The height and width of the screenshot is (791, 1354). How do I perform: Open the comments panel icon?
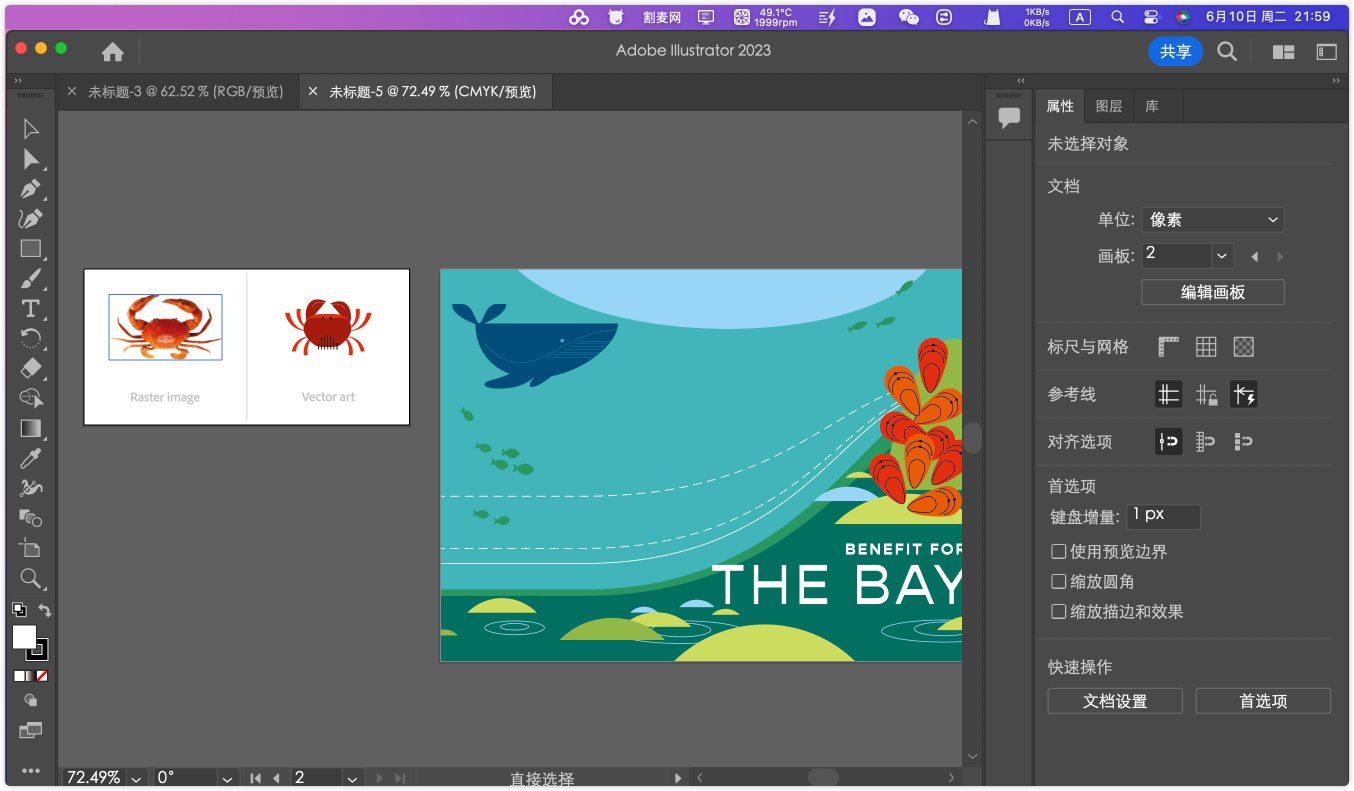pyautogui.click(x=1009, y=117)
